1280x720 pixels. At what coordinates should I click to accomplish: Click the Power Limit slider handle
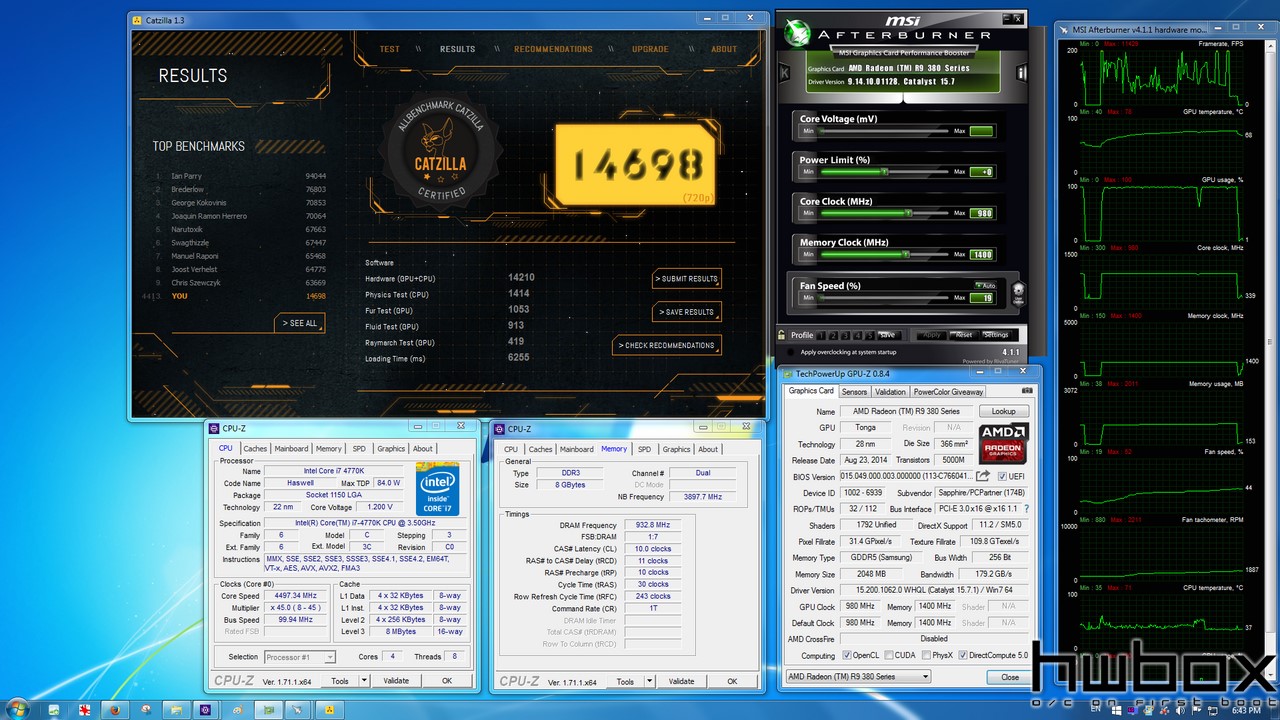pyautogui.click(x=885, y=172)
